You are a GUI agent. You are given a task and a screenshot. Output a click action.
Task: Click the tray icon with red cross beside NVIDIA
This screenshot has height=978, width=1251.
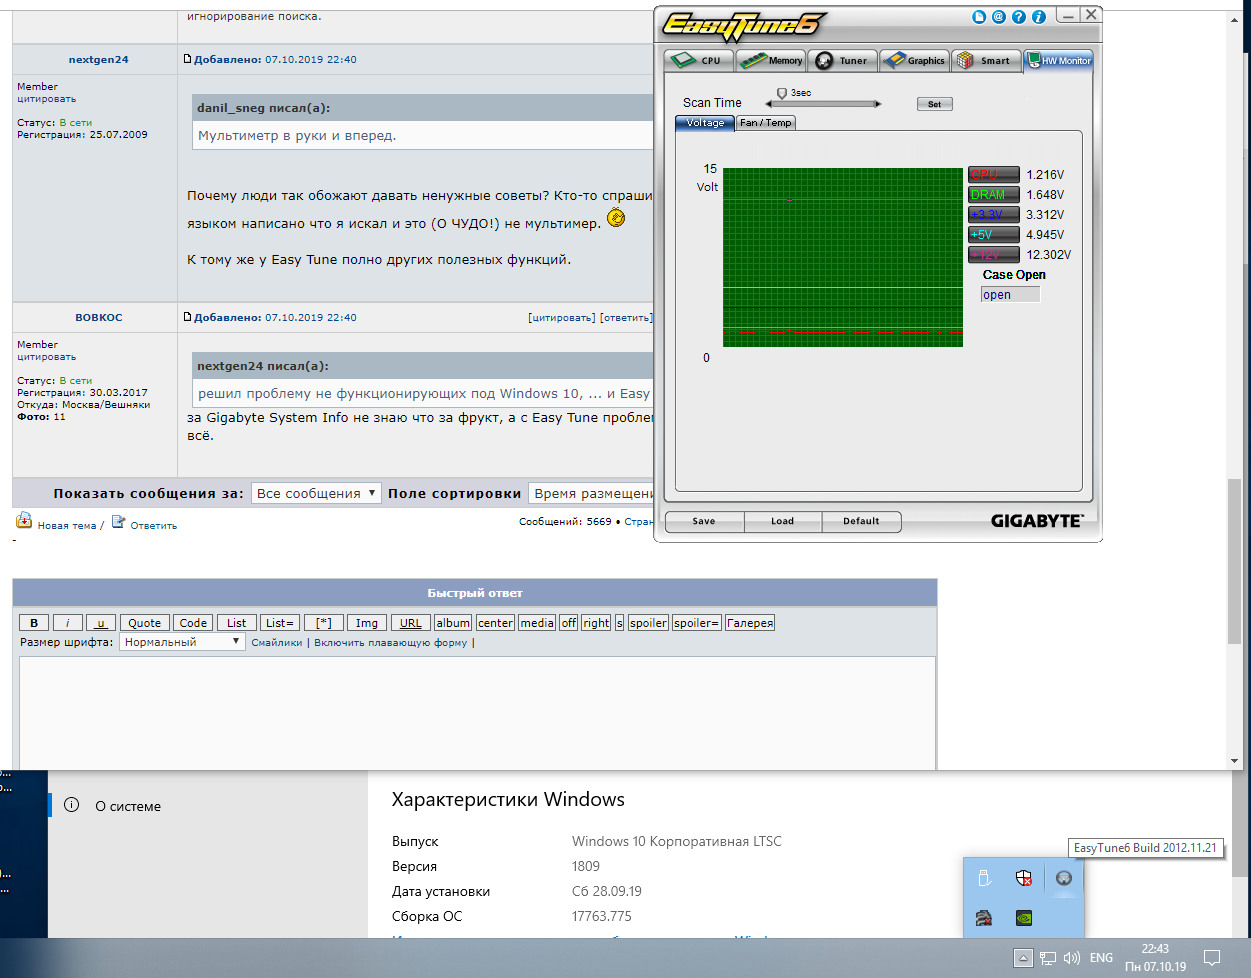click(984, 917)
